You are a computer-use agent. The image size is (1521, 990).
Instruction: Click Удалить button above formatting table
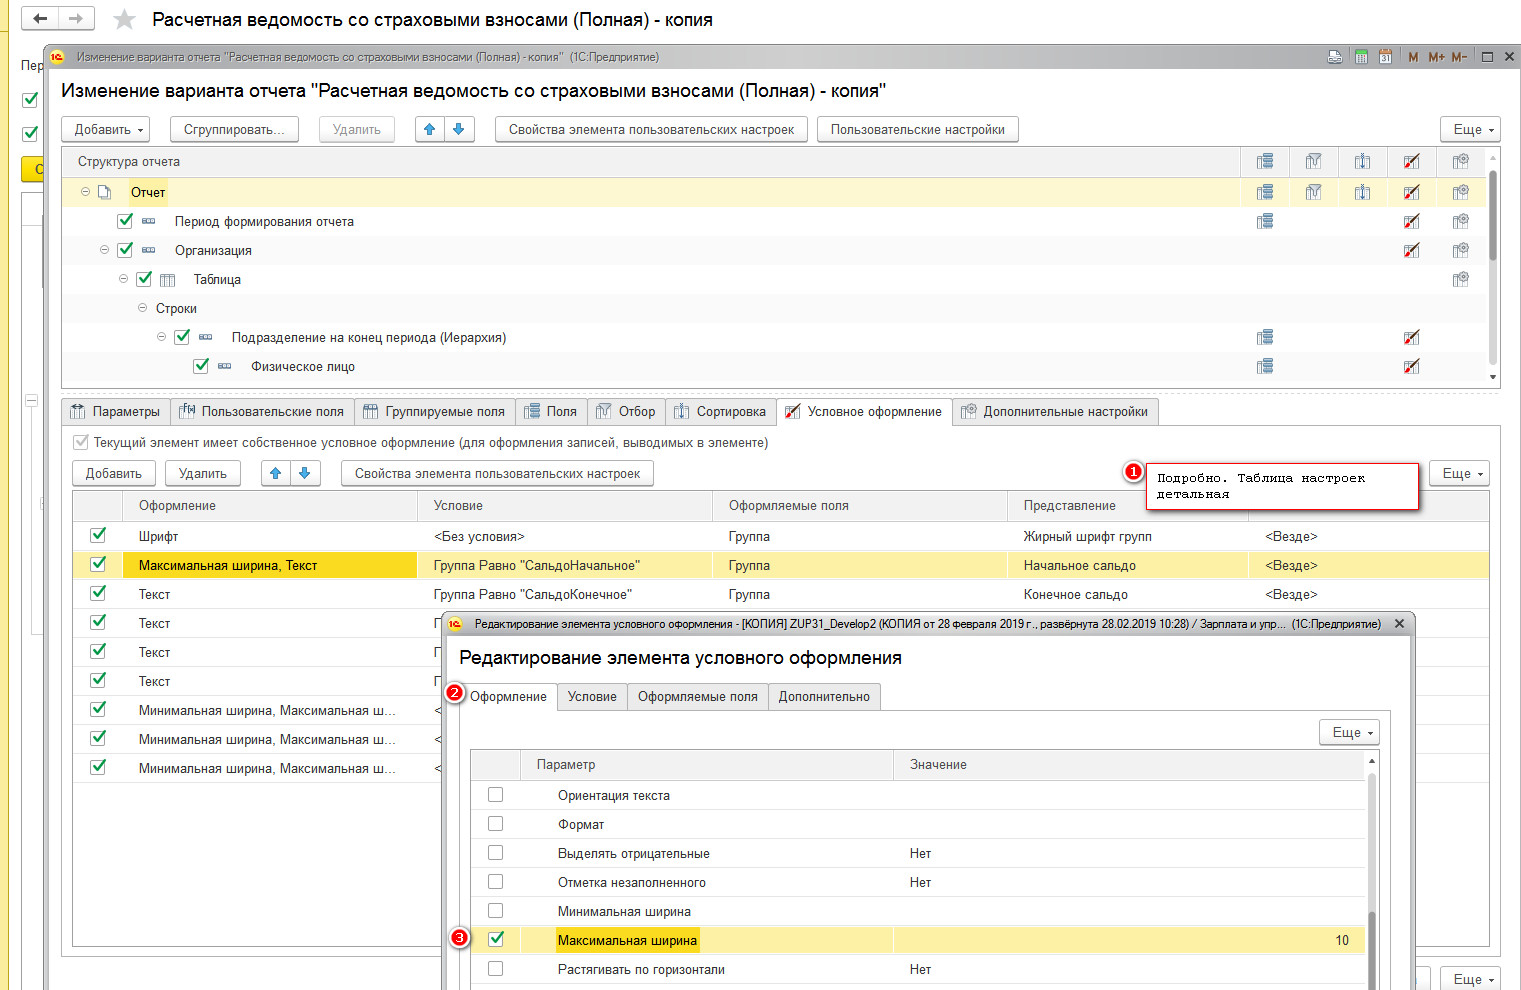pyautogui.click(x=203, y=473)
